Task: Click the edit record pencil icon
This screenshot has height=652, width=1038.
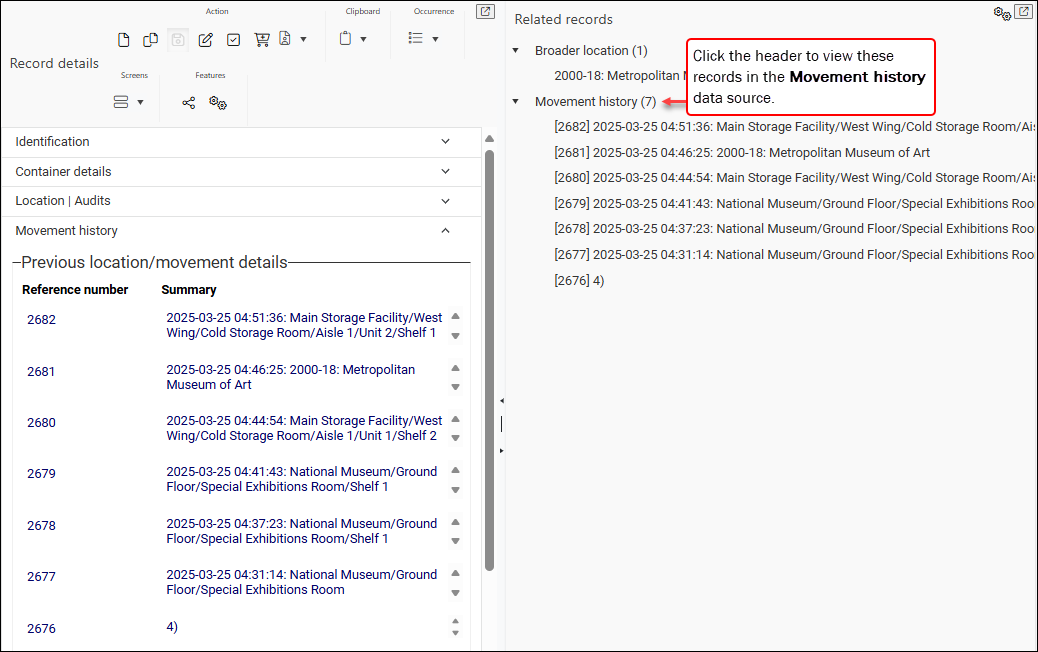Action: click(206, 40)
